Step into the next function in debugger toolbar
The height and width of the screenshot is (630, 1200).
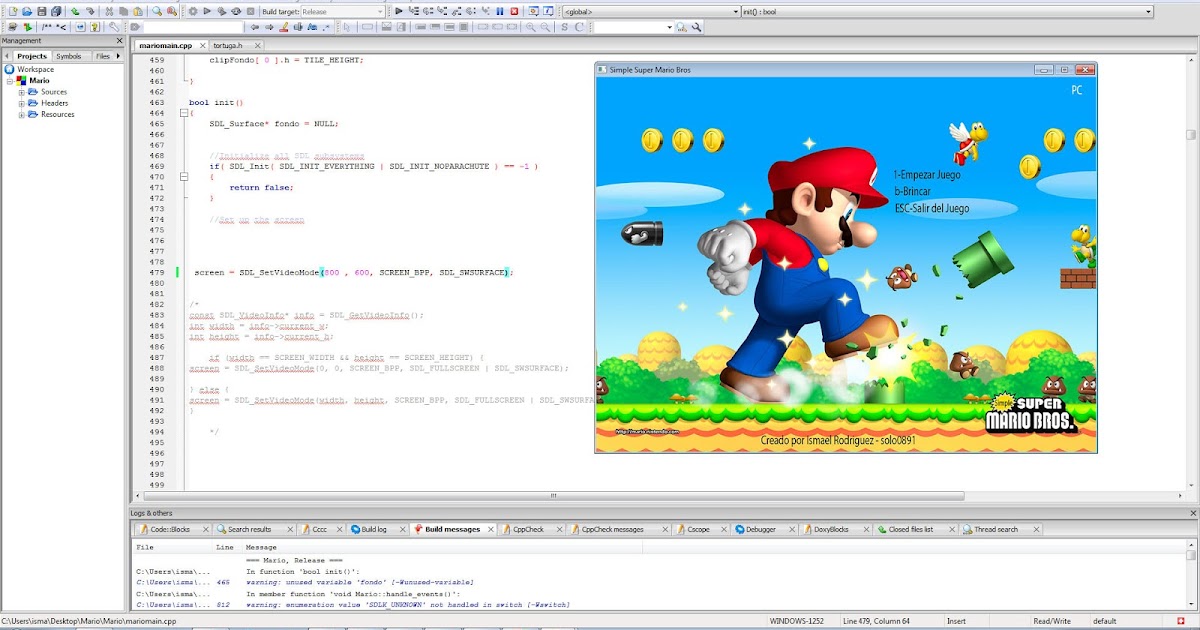pos(443,10)
